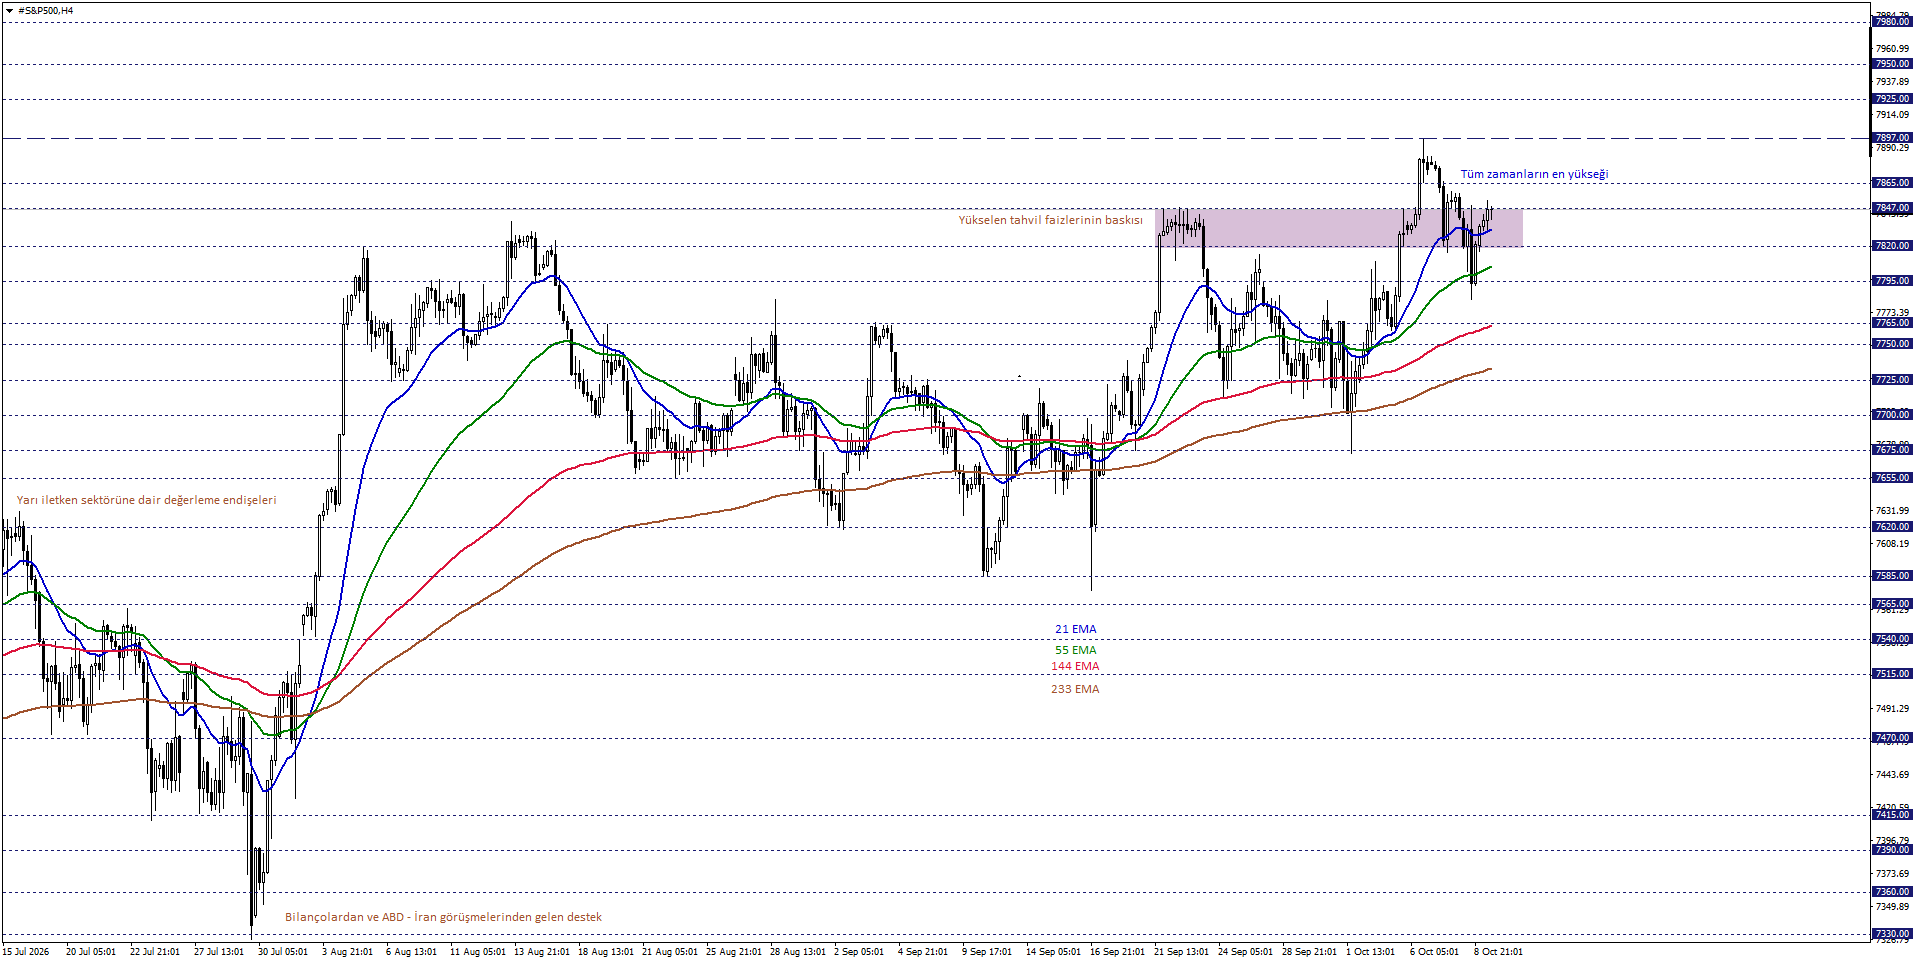This screenshot has width=1916, height=963.
Task: Click the 7608.19 price scale value
Action: [x=1892, y=544]
